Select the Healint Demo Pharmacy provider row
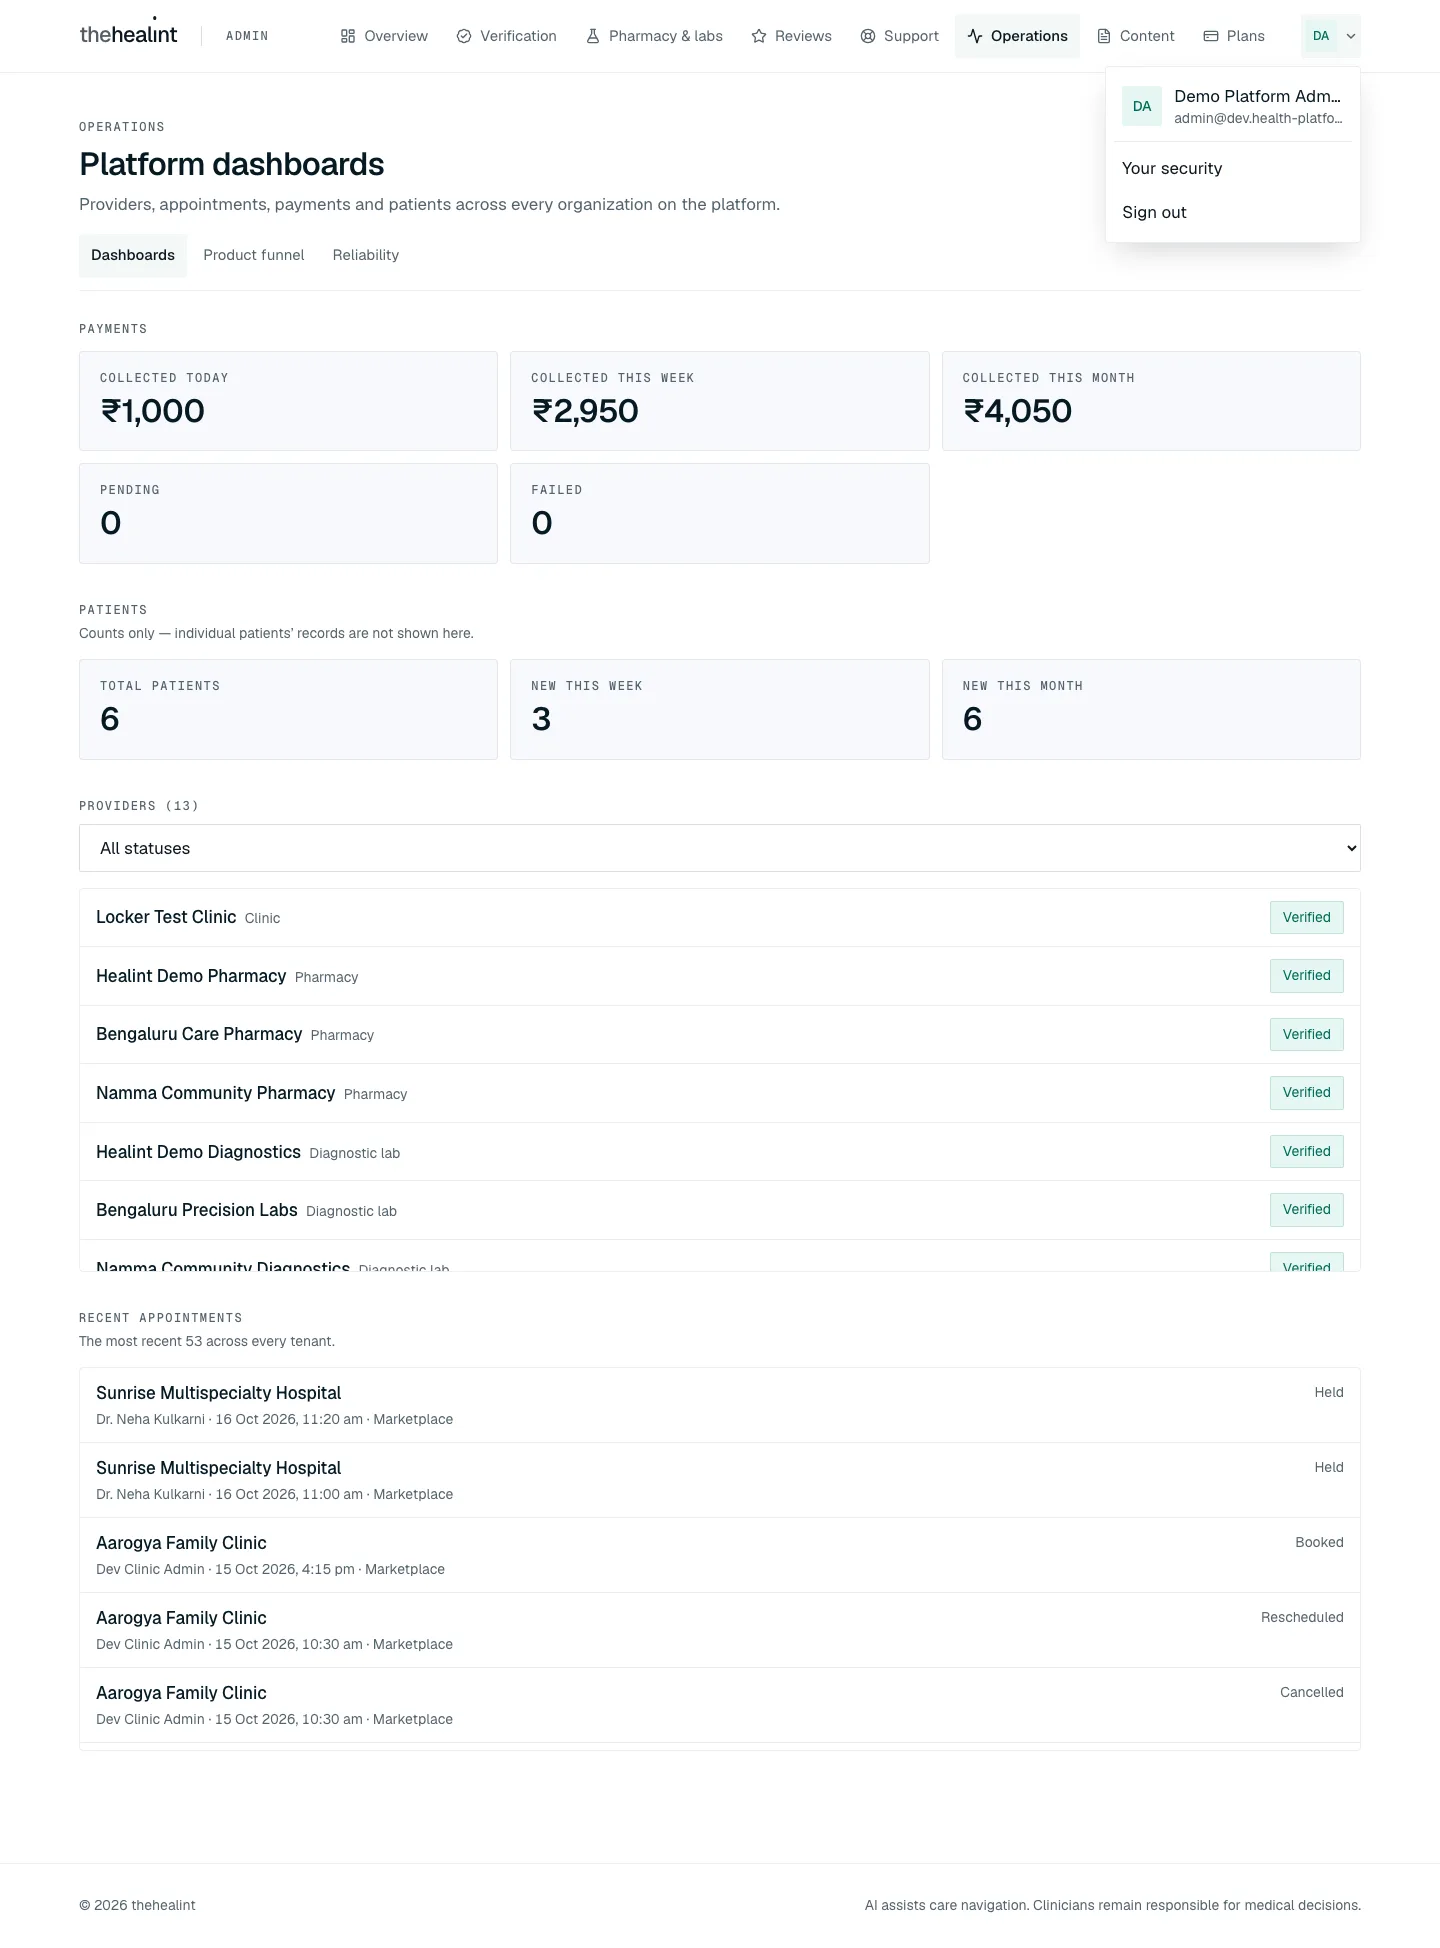 [x=720, y=976]
